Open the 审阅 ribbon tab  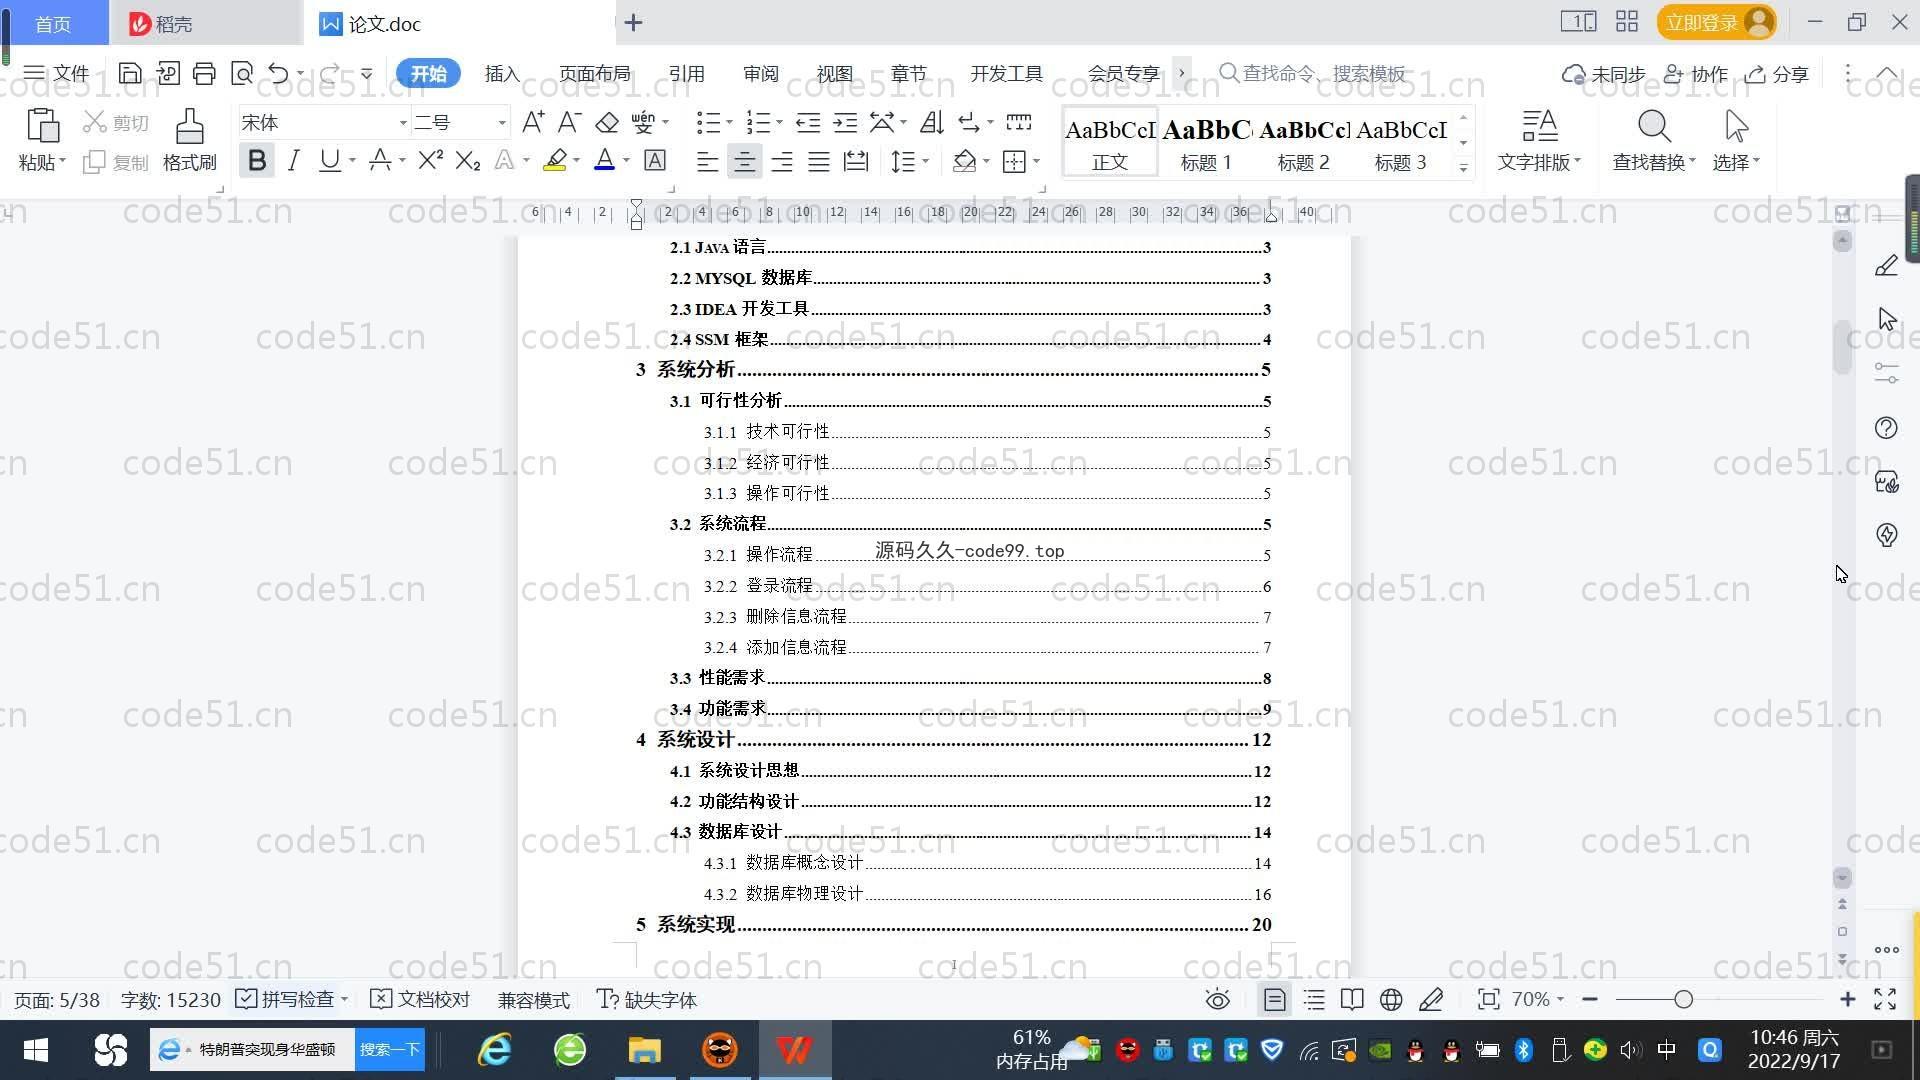click(761, 73)
